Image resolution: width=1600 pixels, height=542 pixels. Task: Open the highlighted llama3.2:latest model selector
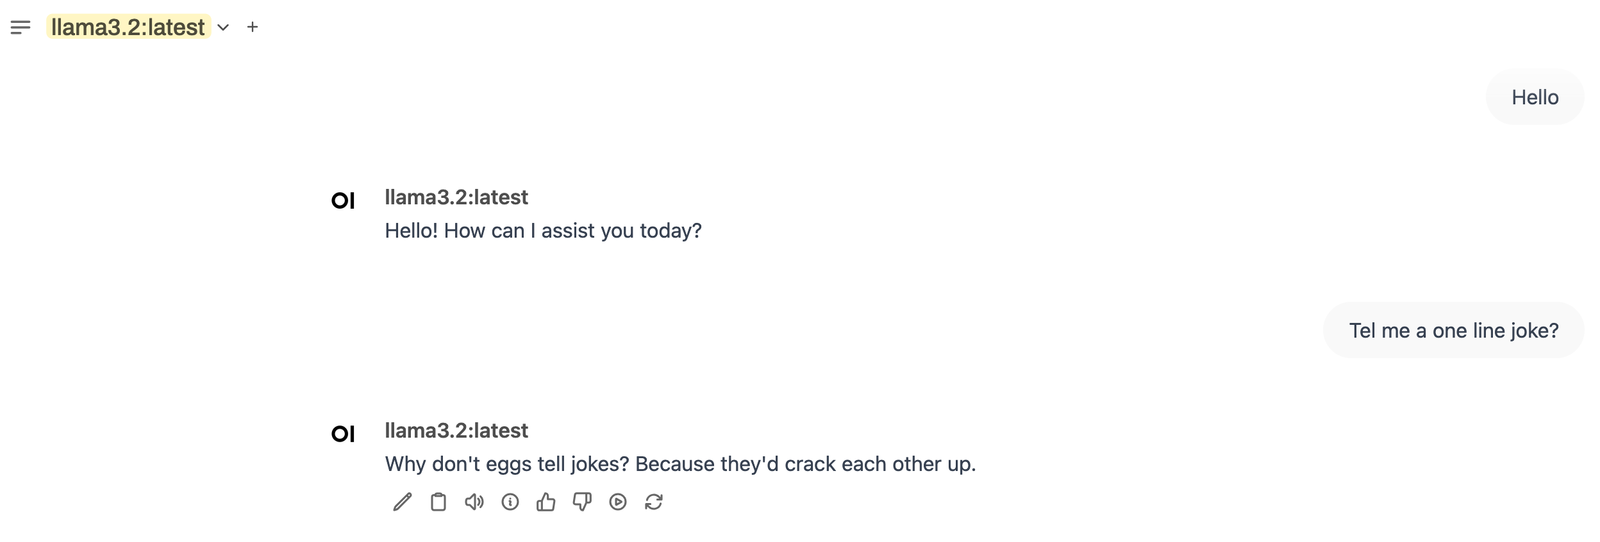coord(128,27)
